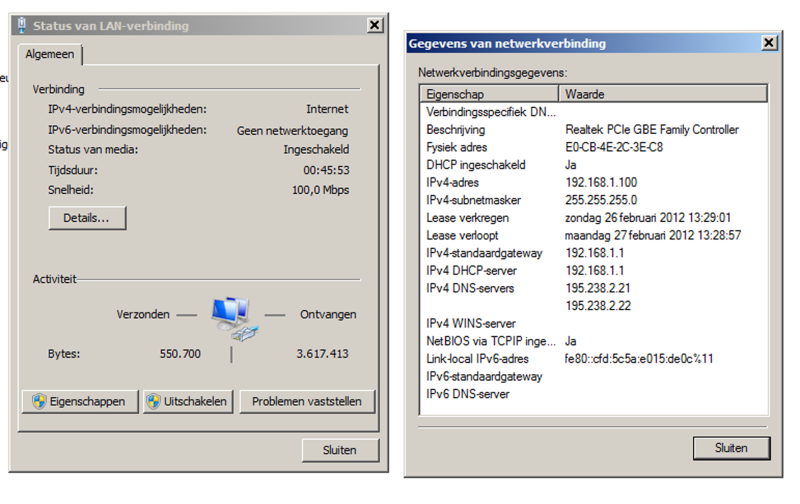The height and width of the screenshot is (504, 800).
Task: Select Link-local IPv6-adres row
Action: [x=594, y=359]
